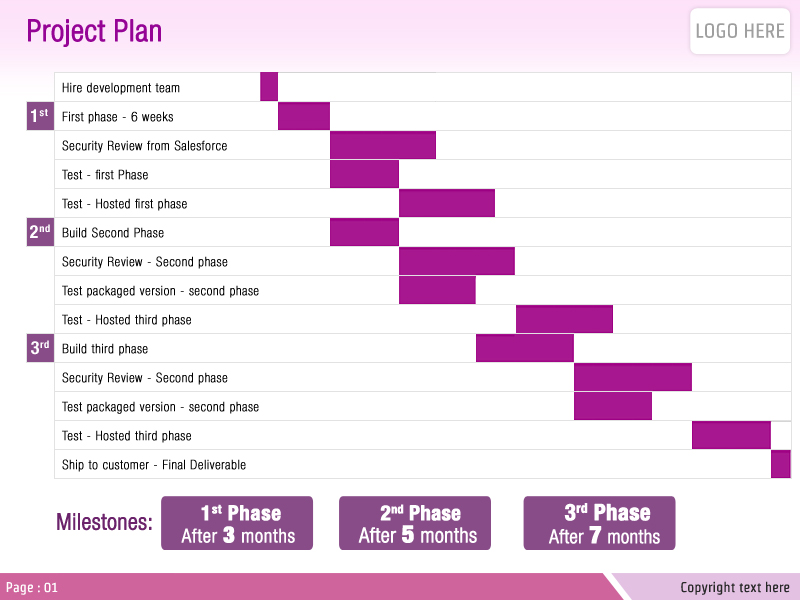The width and height of the screenshot is (800, 600).
Task: Select the Hire development team Gantt bar
Action: click(x=269, y=87)
